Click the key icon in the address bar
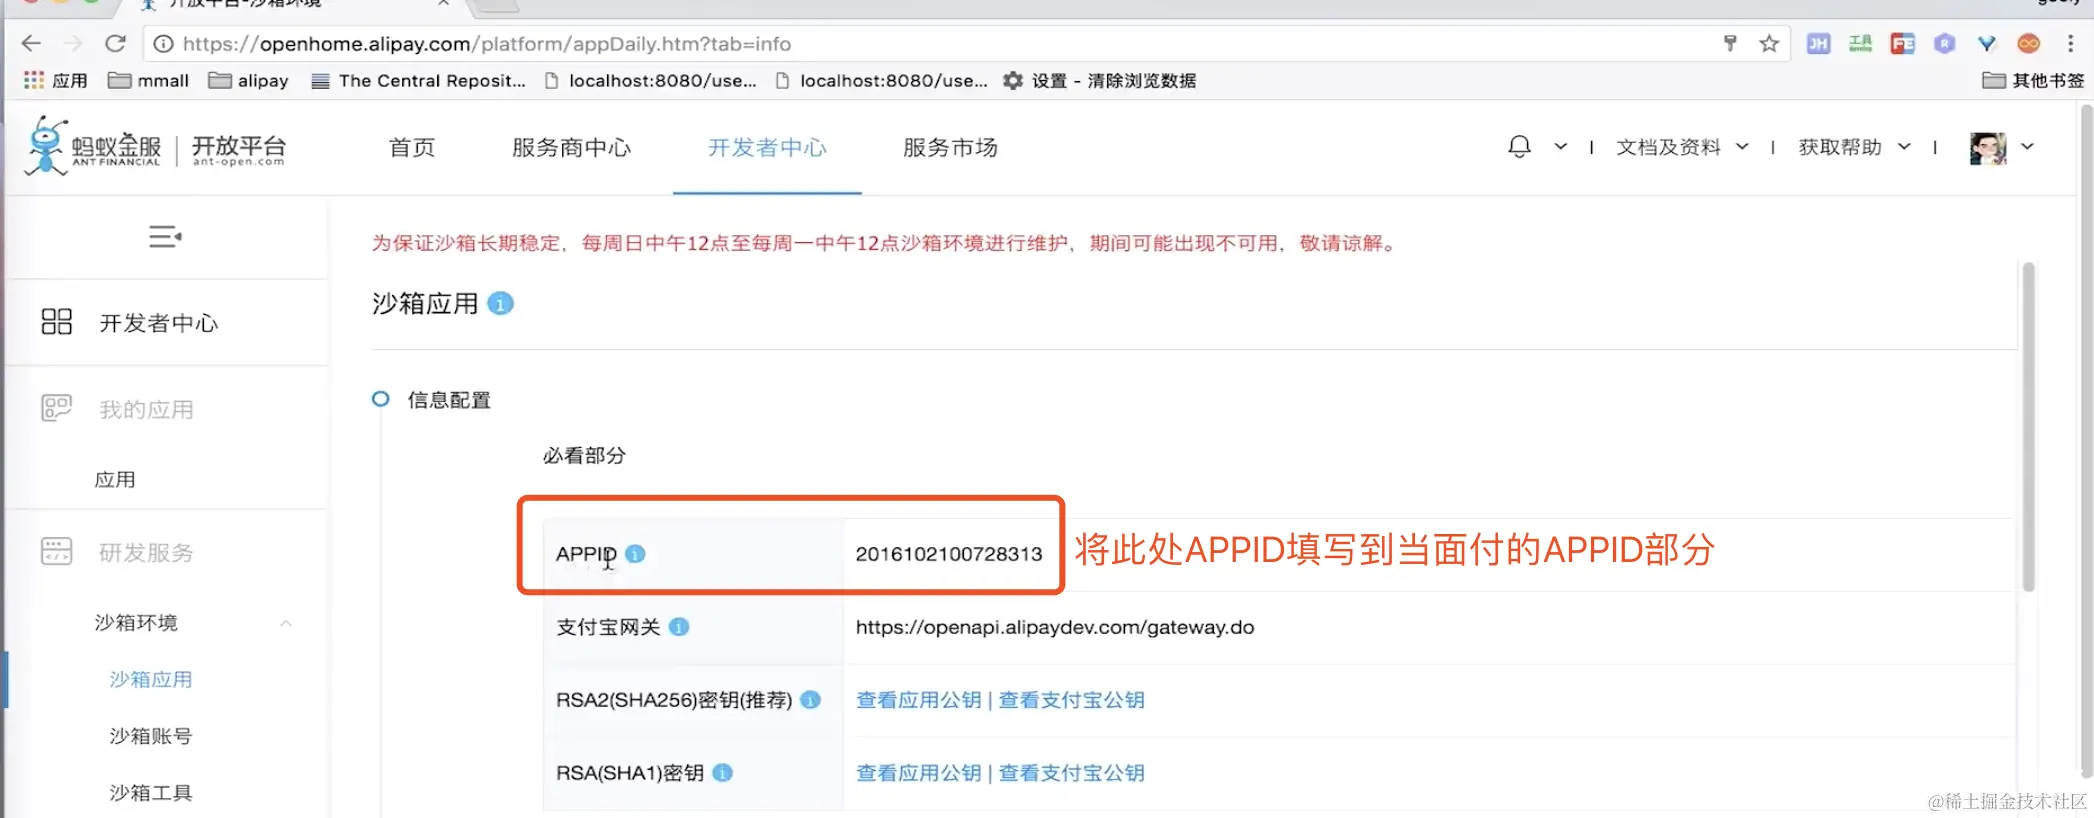The height and width of the screenshot is (818, 2094). (1730, 43)
